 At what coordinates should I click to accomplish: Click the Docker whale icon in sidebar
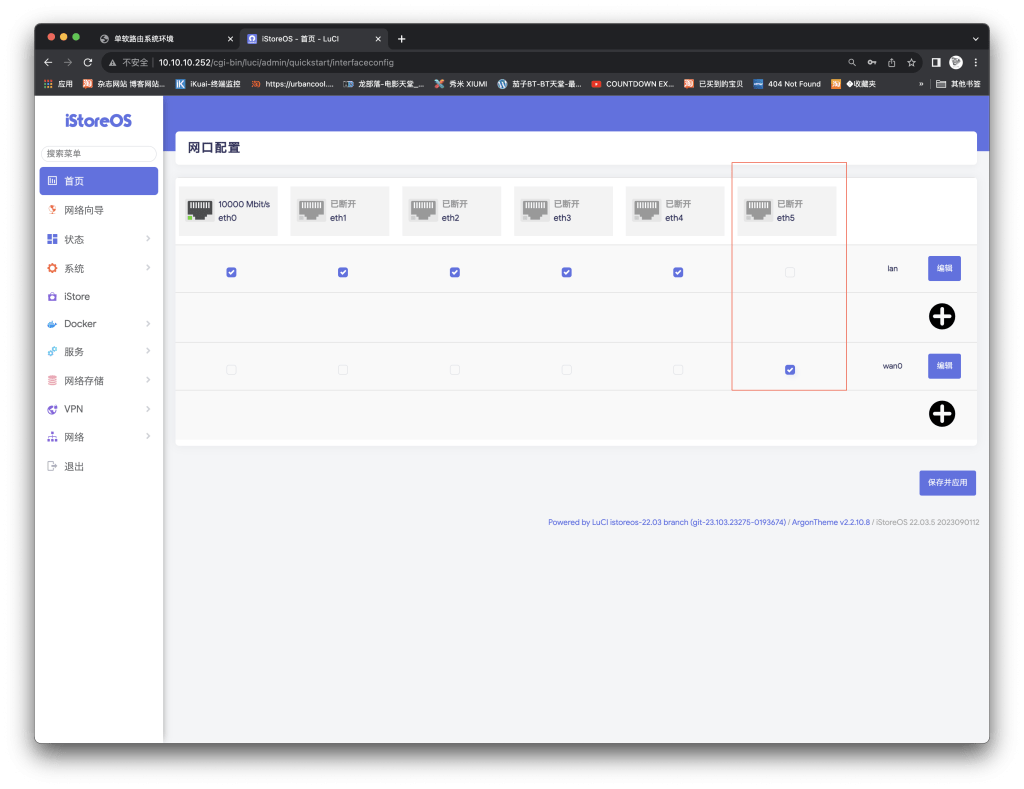pos(52,324)
